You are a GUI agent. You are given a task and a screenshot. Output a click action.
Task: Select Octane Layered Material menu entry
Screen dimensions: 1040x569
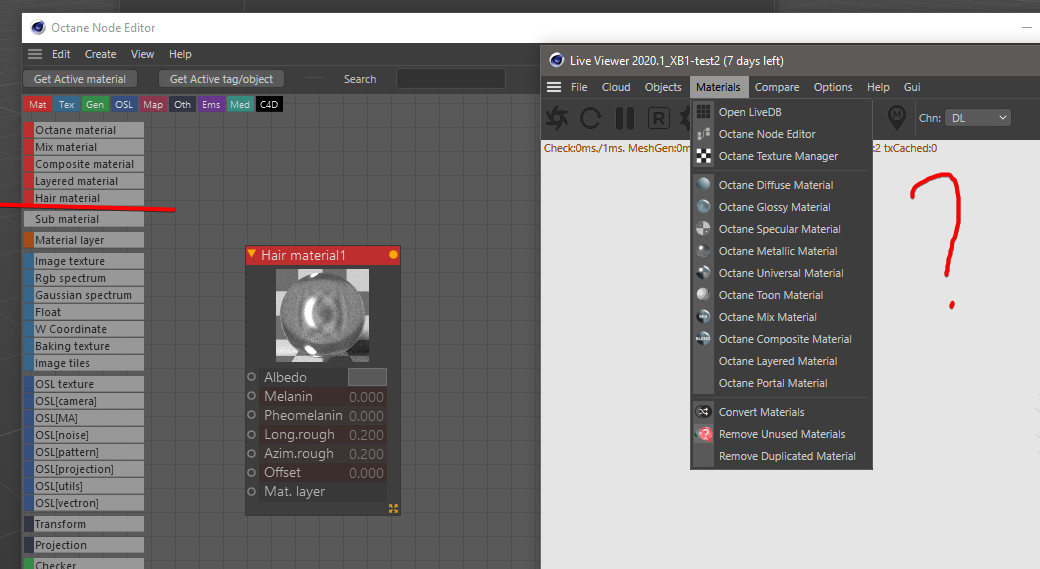pos(781,361)
